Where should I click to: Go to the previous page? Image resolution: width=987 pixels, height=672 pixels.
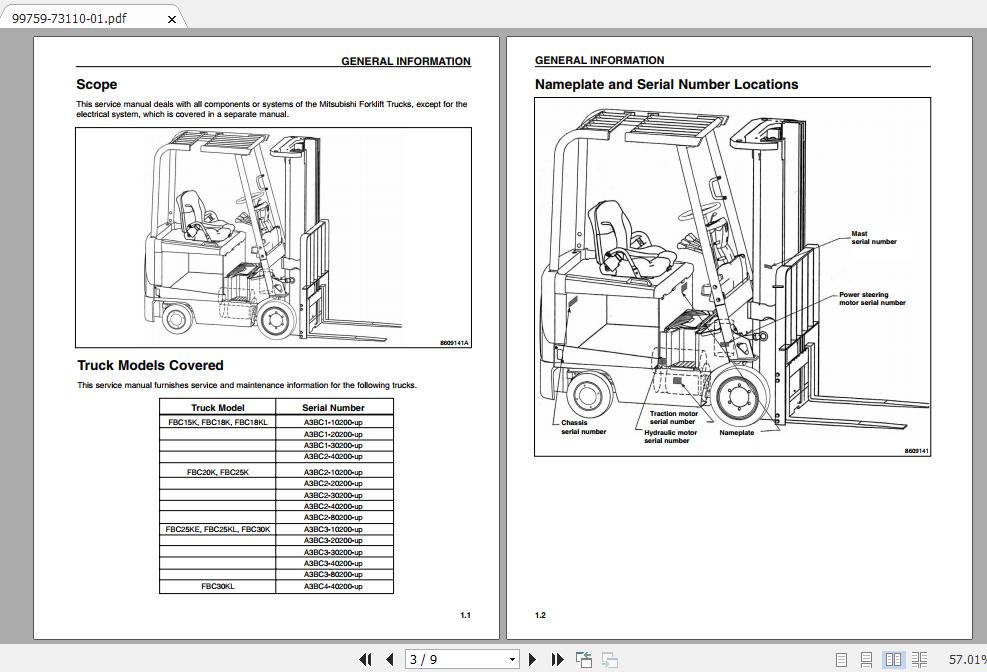[389, 659]
